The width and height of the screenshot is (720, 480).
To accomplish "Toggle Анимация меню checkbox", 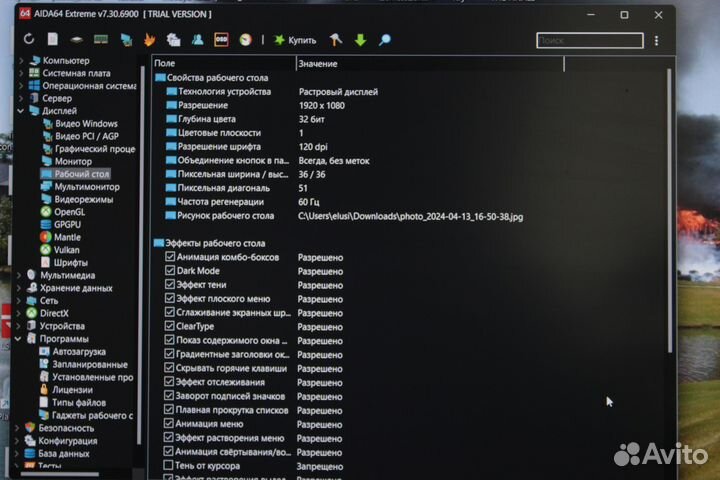I will 169,424.
